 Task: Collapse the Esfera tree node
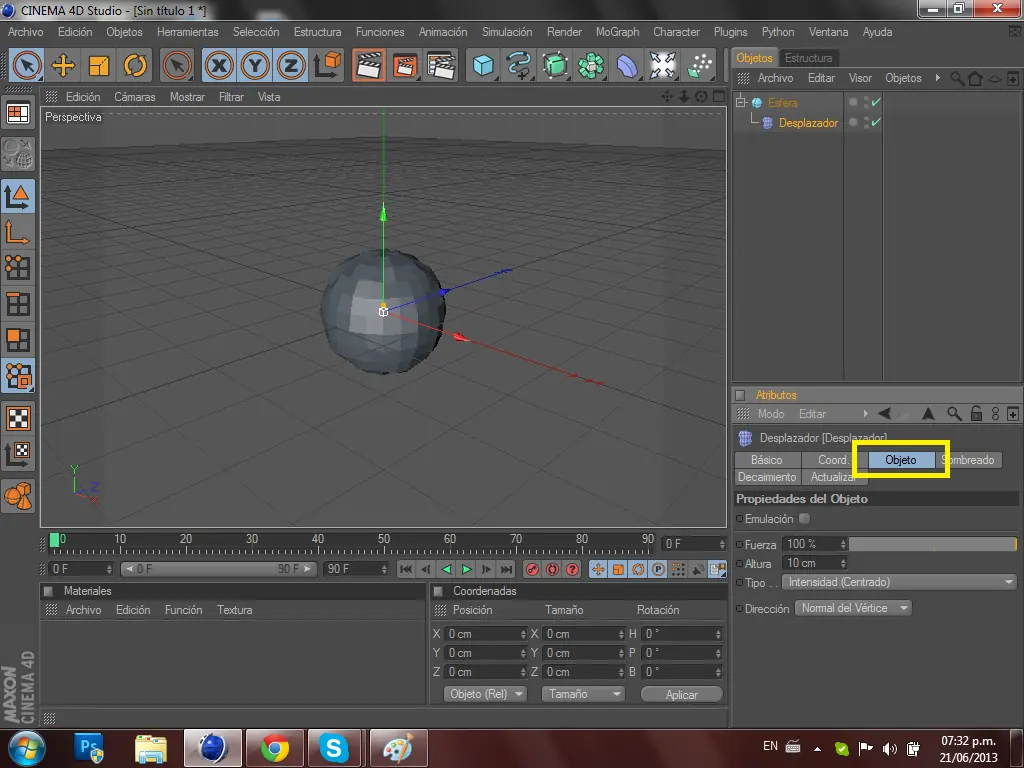[x=741, y=102]
